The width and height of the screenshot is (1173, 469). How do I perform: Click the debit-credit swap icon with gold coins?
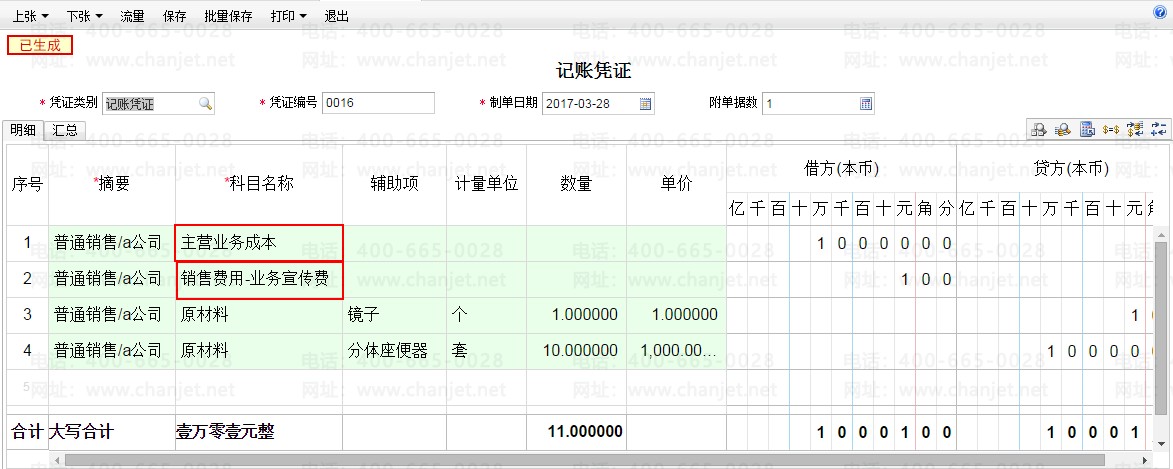click(1135, 129)
